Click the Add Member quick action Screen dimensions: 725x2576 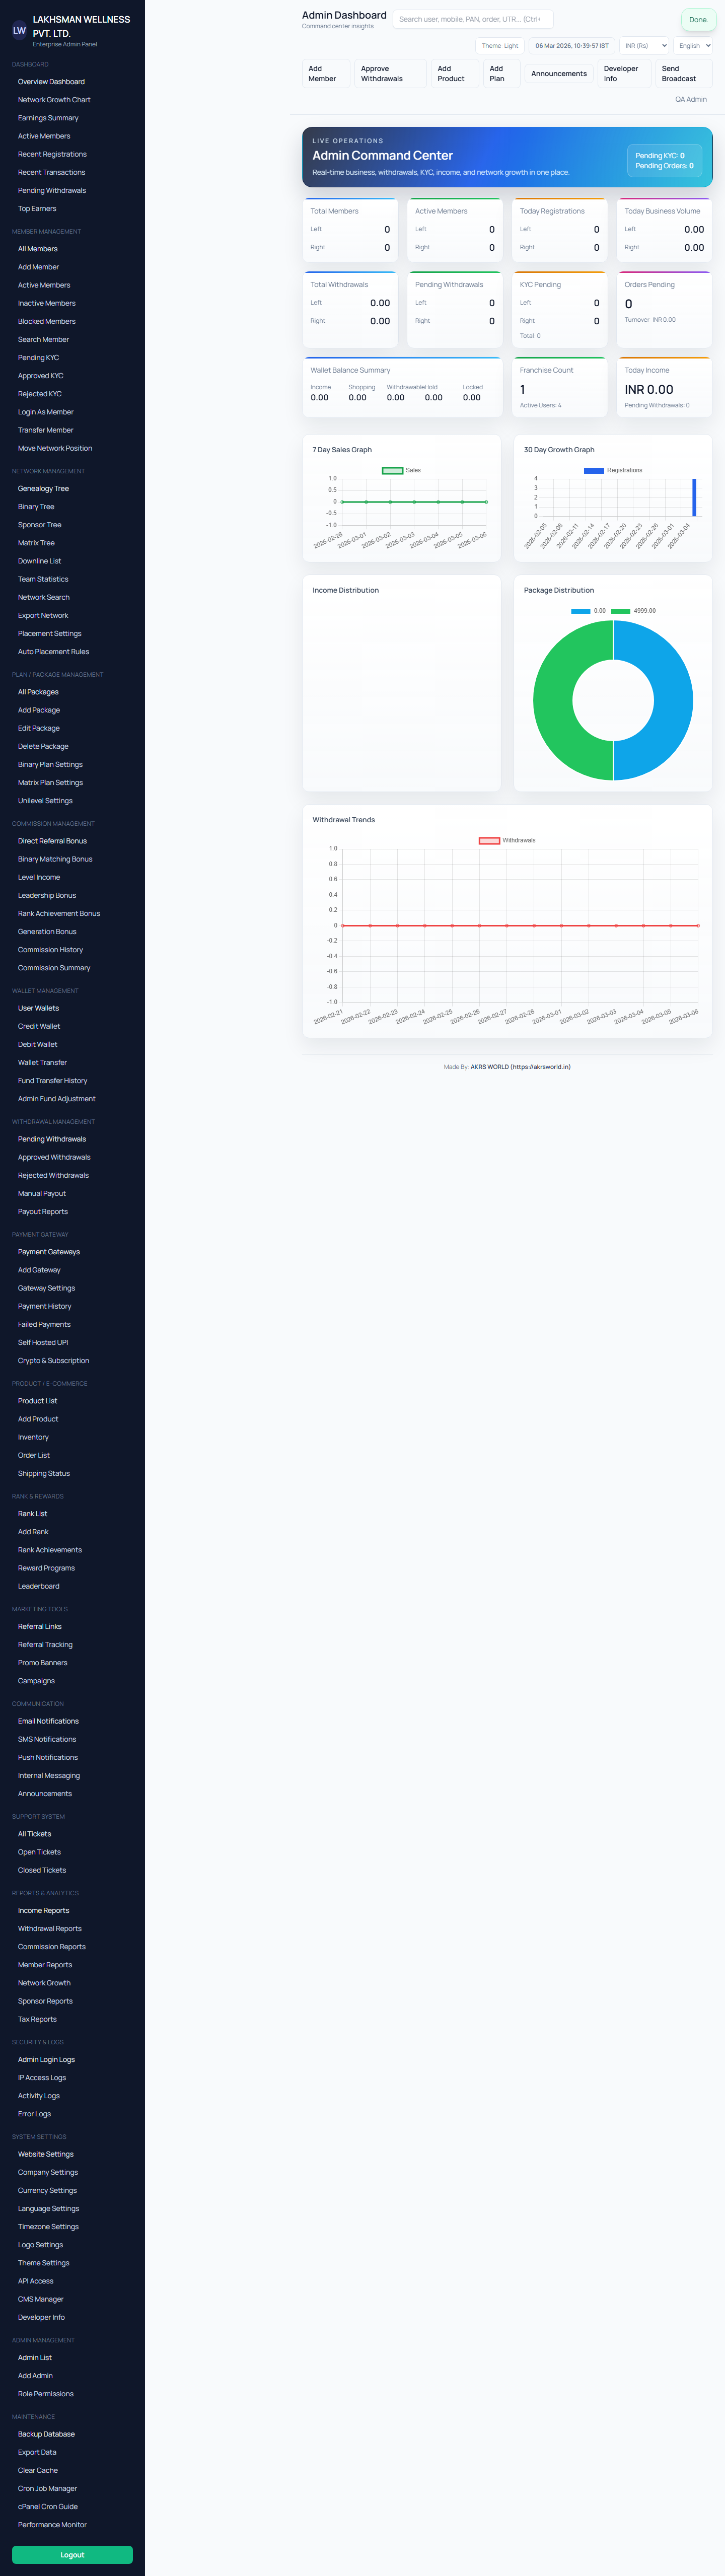[x=325, y=74]
